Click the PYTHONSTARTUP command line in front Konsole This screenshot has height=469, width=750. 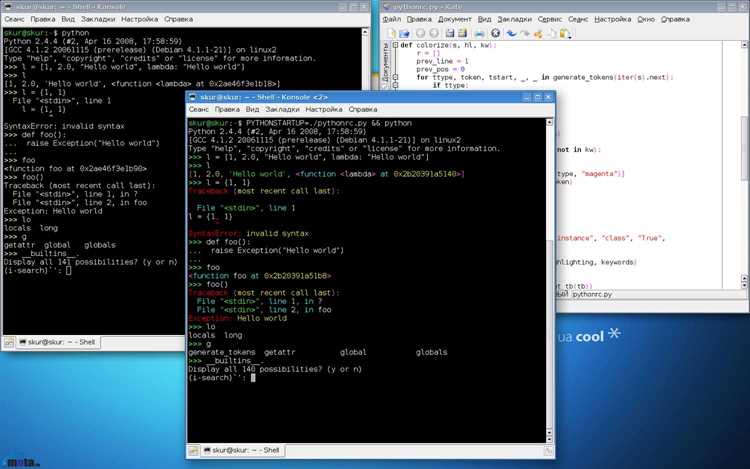click(x=300, y=123)
